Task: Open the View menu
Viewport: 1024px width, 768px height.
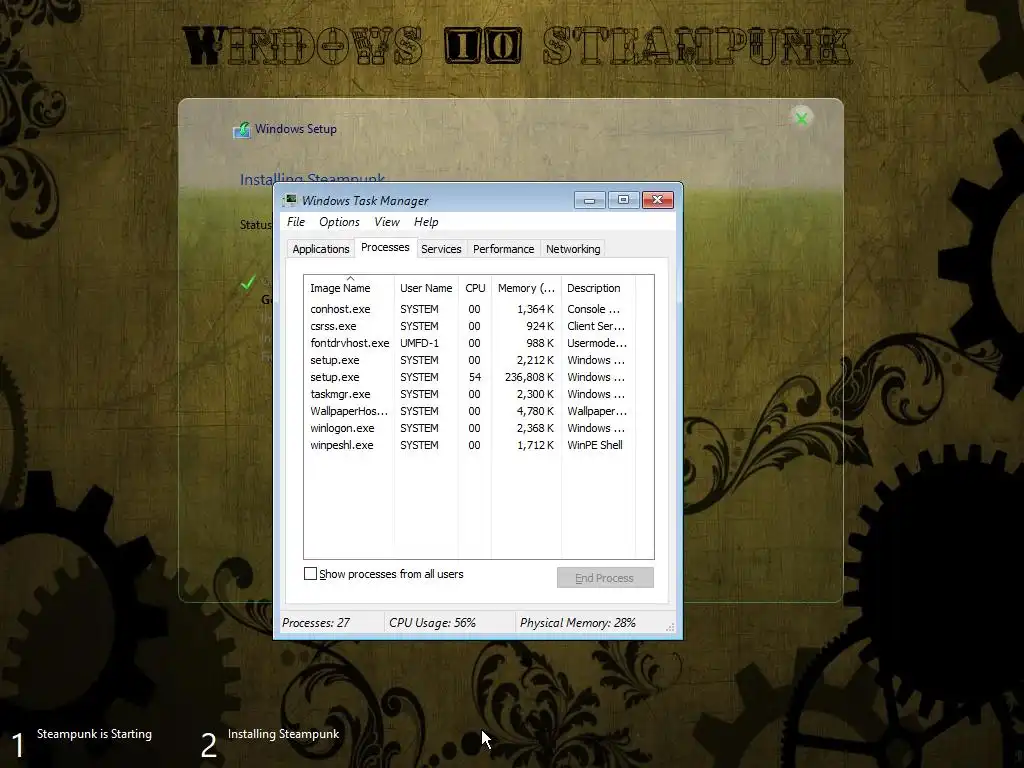Action: point(387,222)
